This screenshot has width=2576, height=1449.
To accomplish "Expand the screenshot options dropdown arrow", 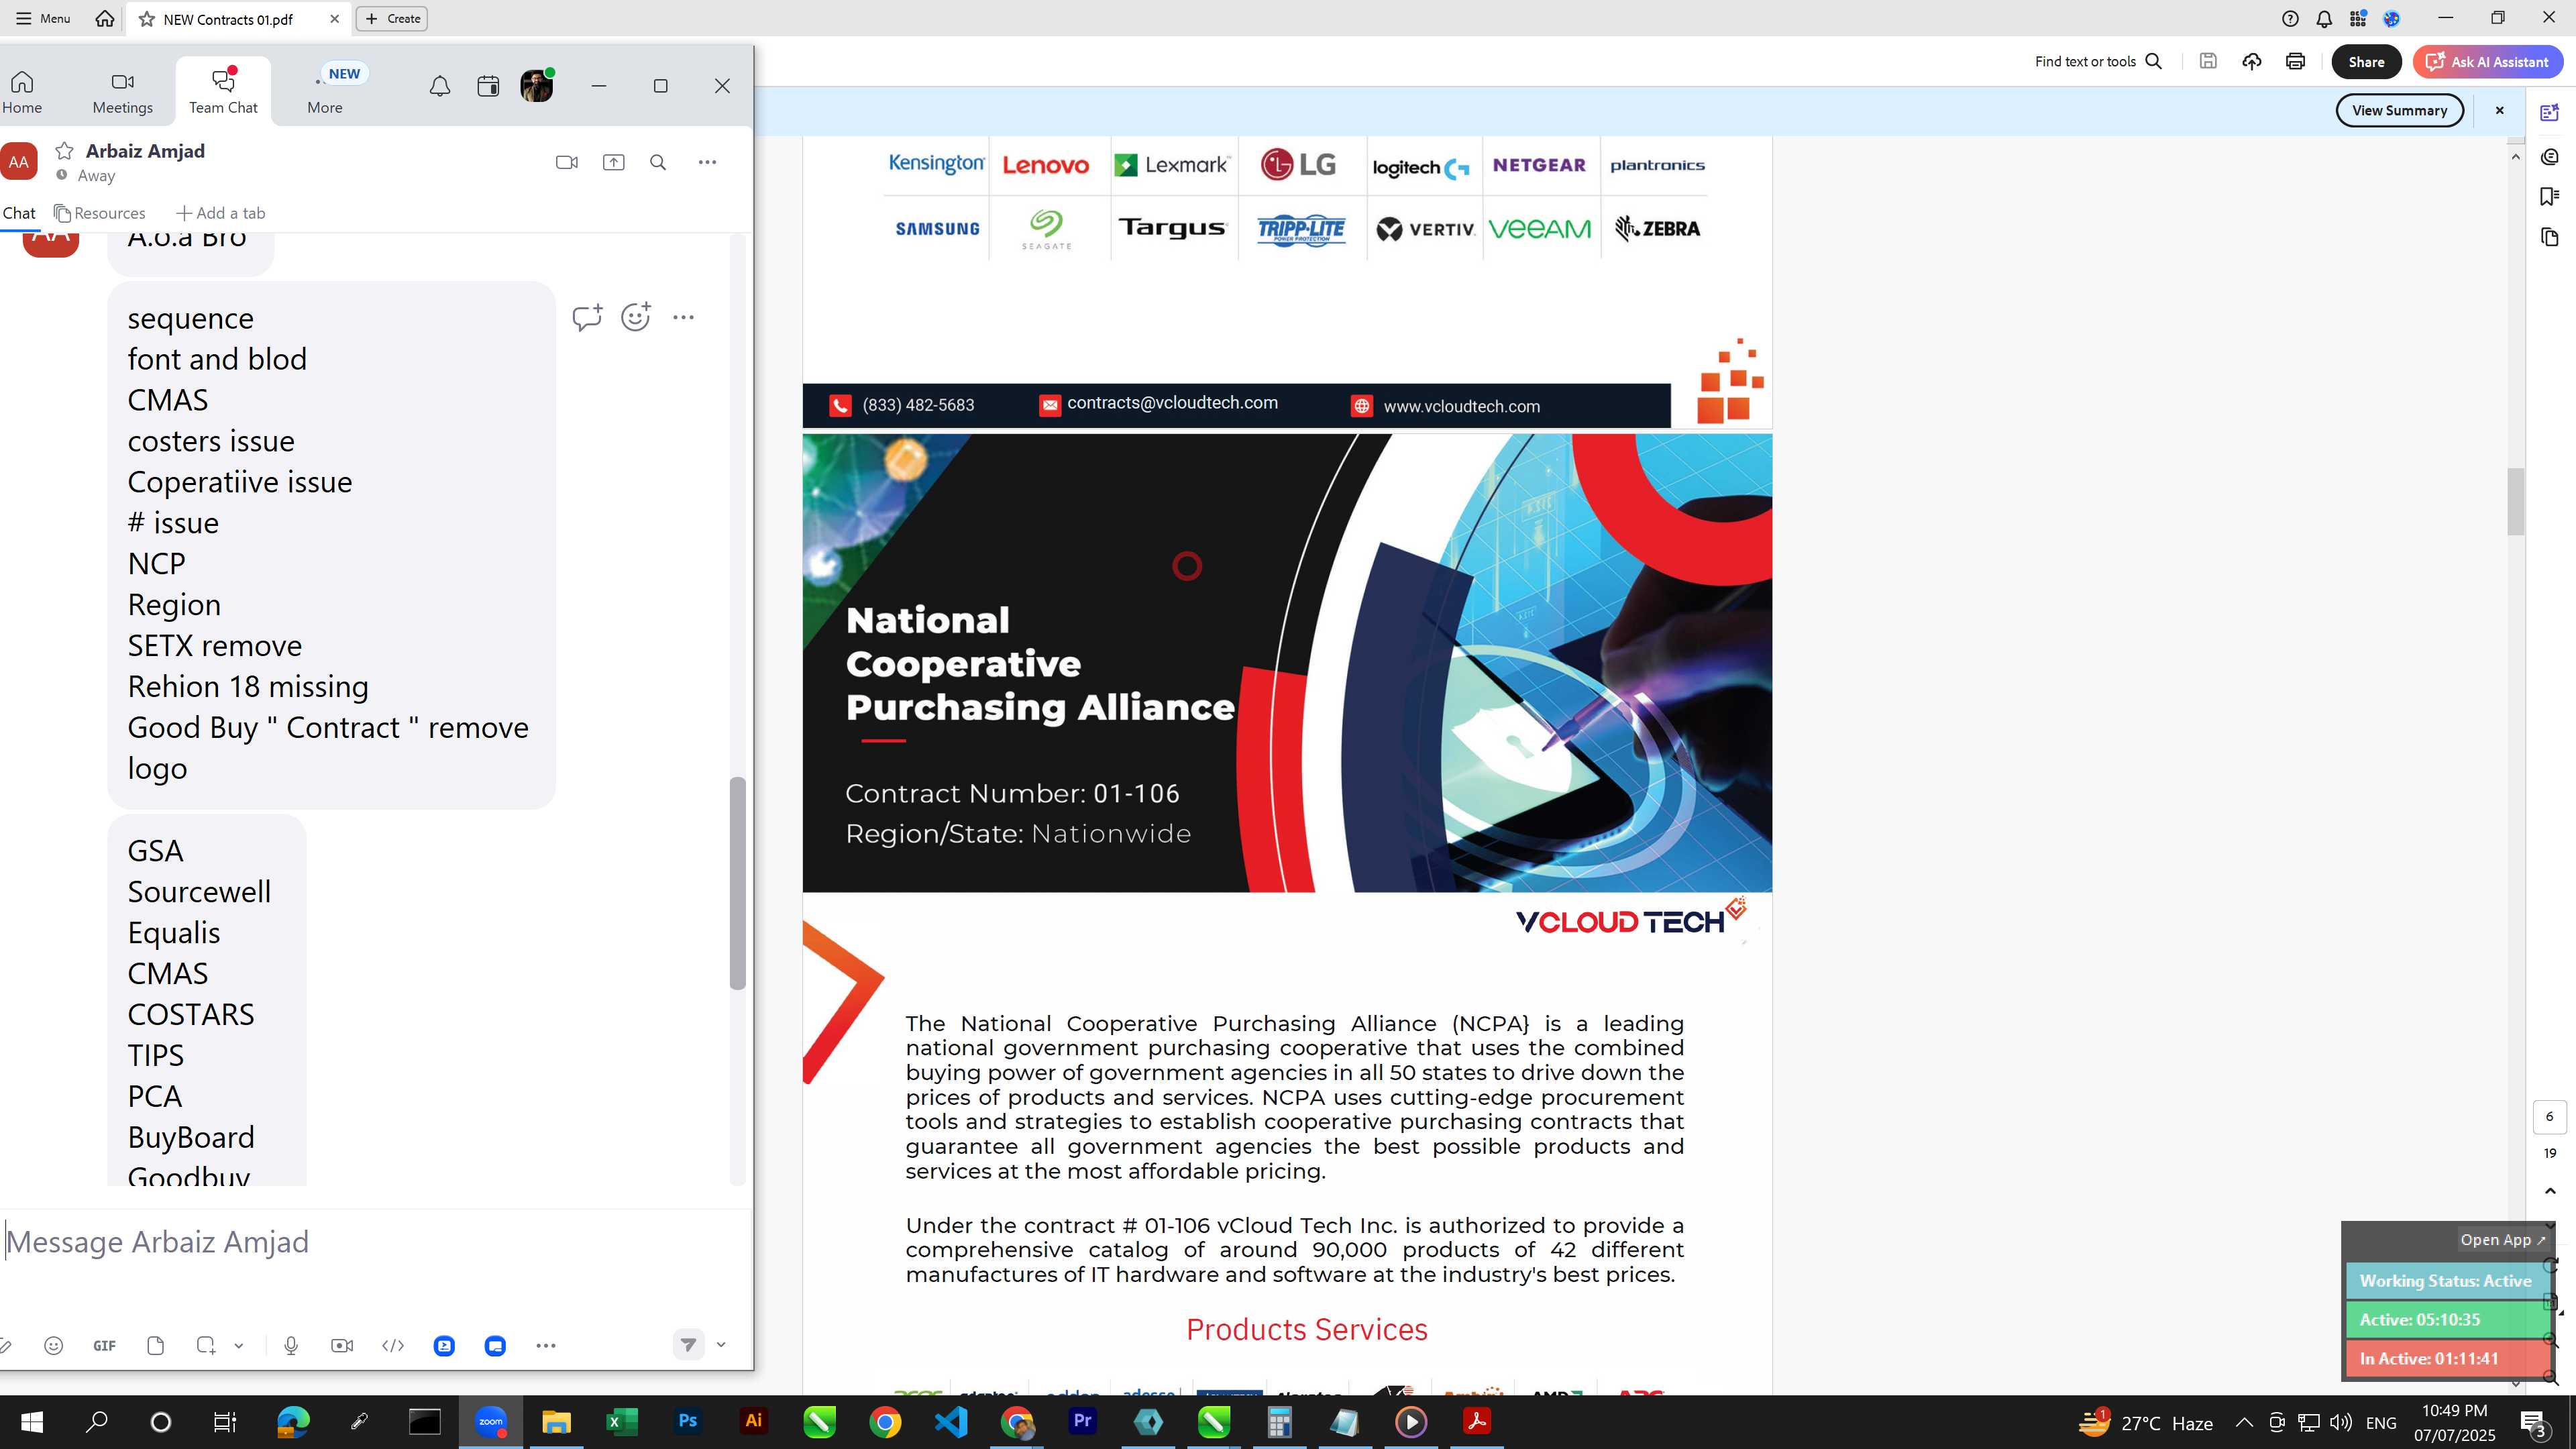I will point(239,1346).
